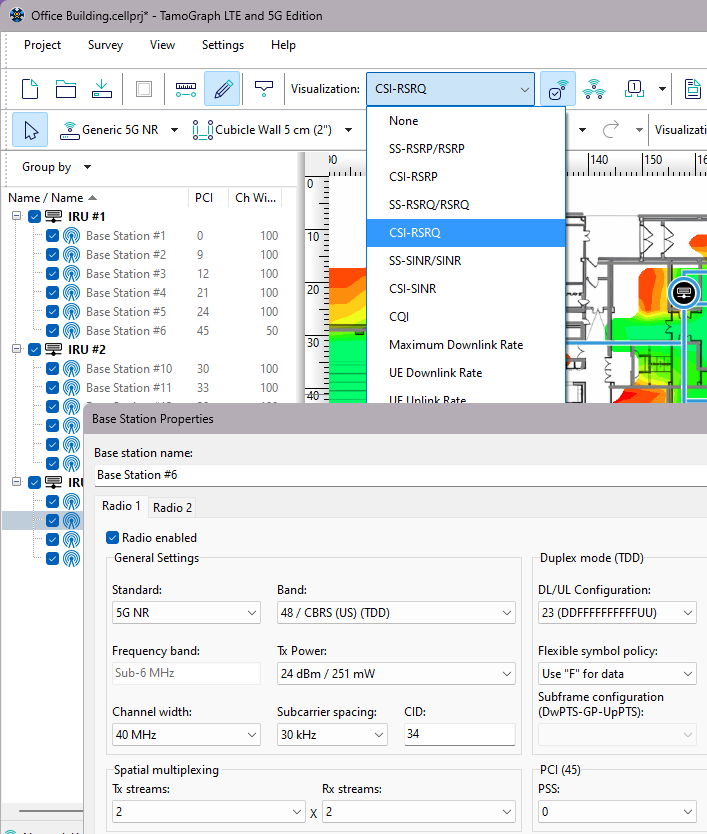This screenshot has width=707, height=834.
Task: Click the TamoGraph app icon in title bar
Action: click(x=17, y=15)
